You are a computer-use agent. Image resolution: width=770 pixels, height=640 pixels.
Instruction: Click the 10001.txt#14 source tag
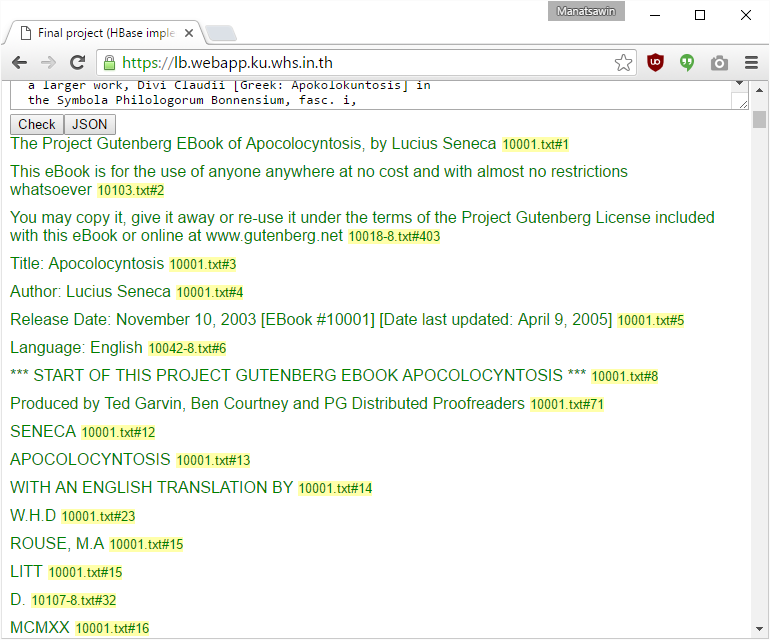335,489
